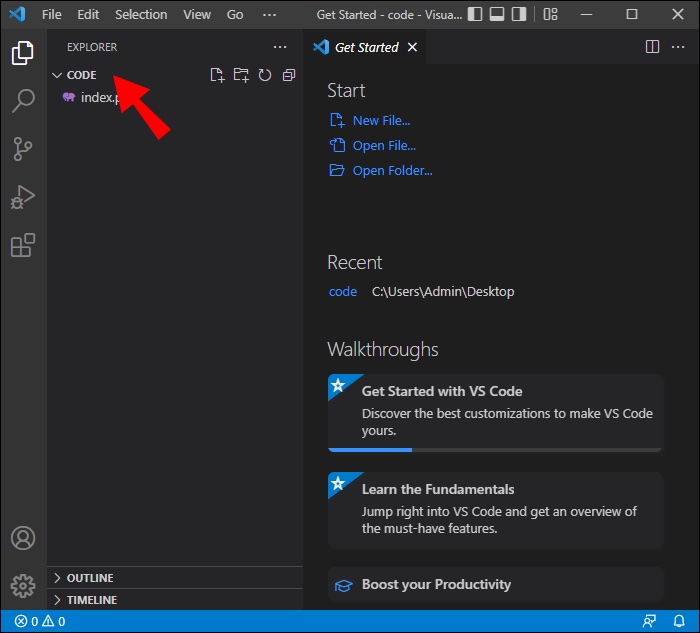Refresh the Explorer file tree
The width and height of the screenshot is (700, 633).
click(x=265, y=75)
